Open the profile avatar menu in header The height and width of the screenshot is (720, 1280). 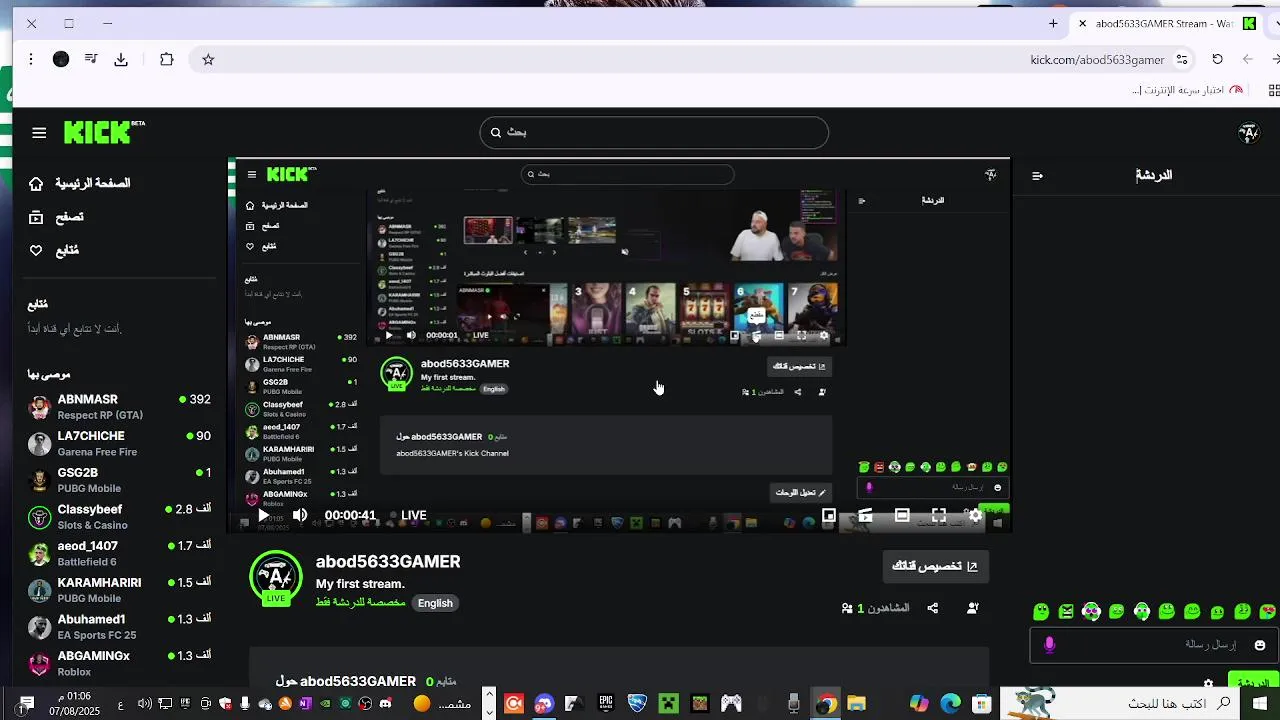click(x=1248, y=132)
